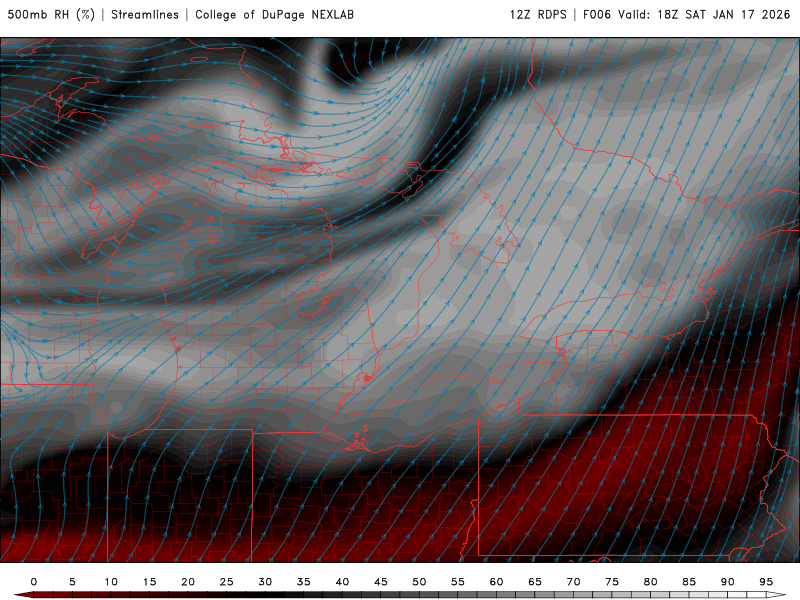
Task: Click the "80" color scale label
Action: coord(651,582)
